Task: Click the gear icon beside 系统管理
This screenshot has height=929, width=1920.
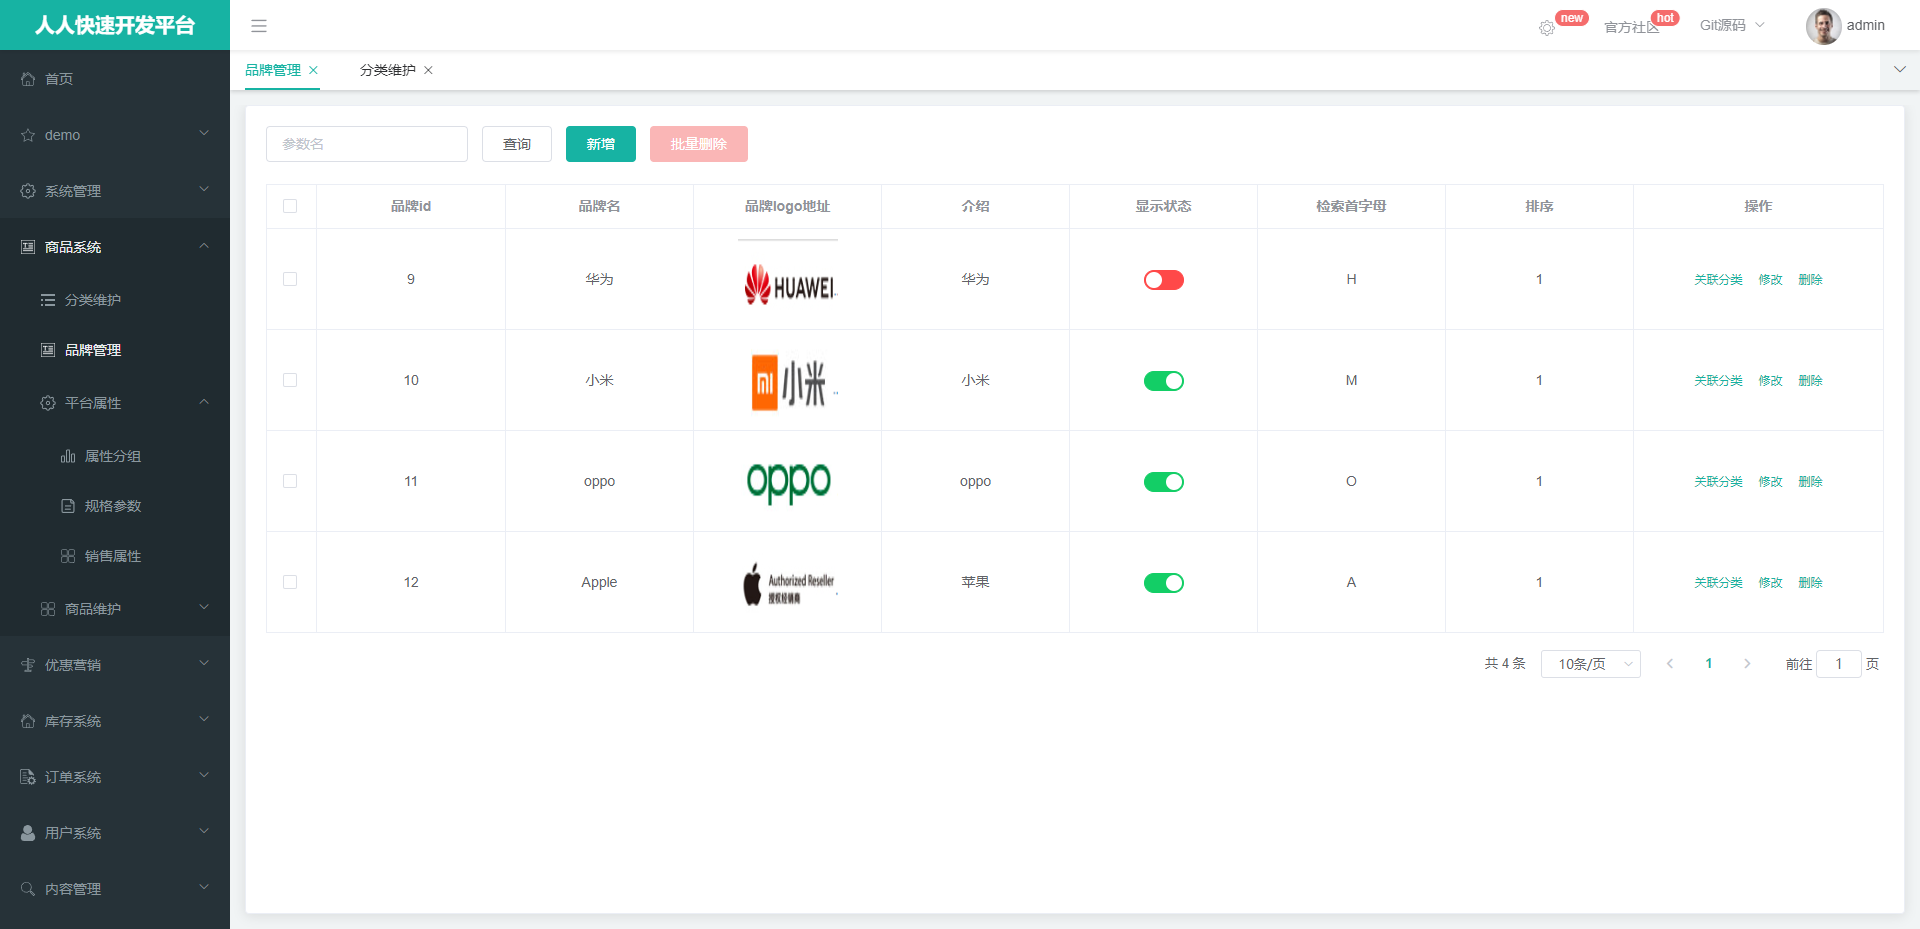Action: [x=28, y=191]
